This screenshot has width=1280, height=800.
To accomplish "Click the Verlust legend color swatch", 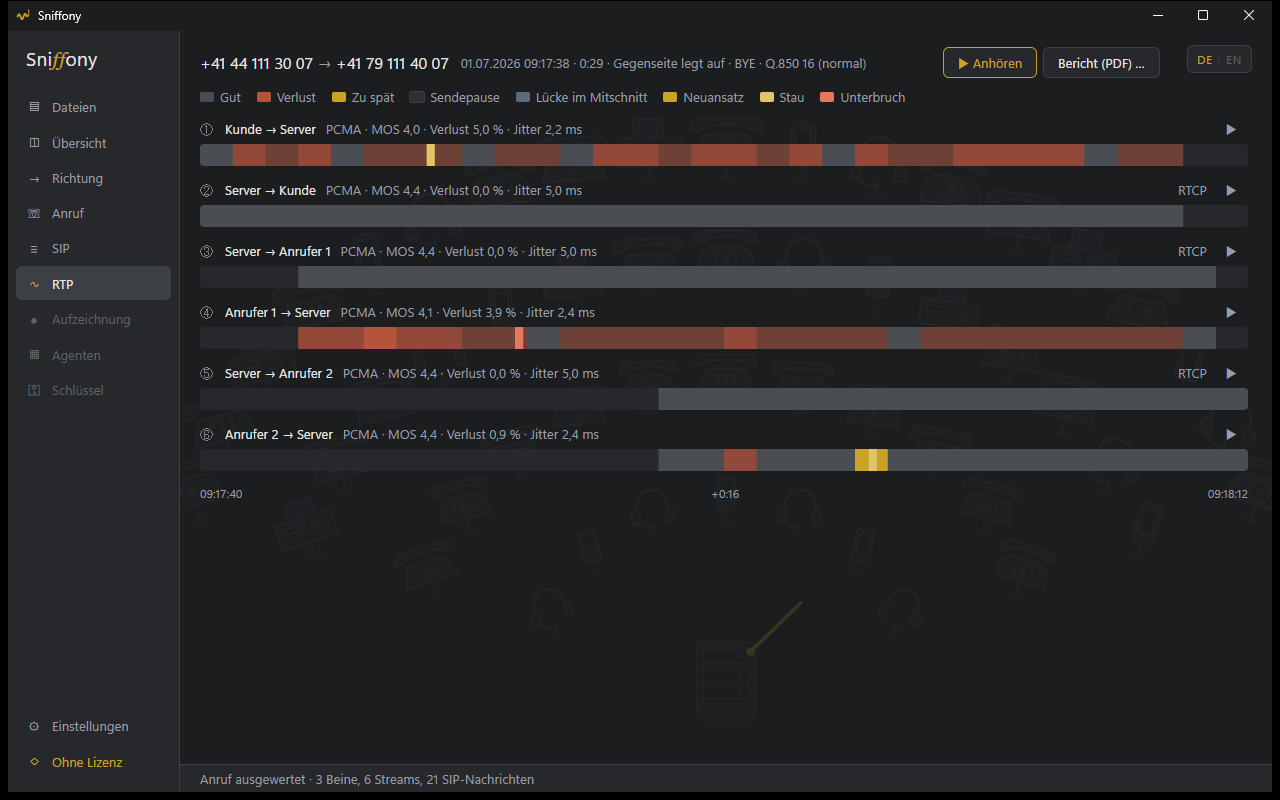I will coord(264,98).
